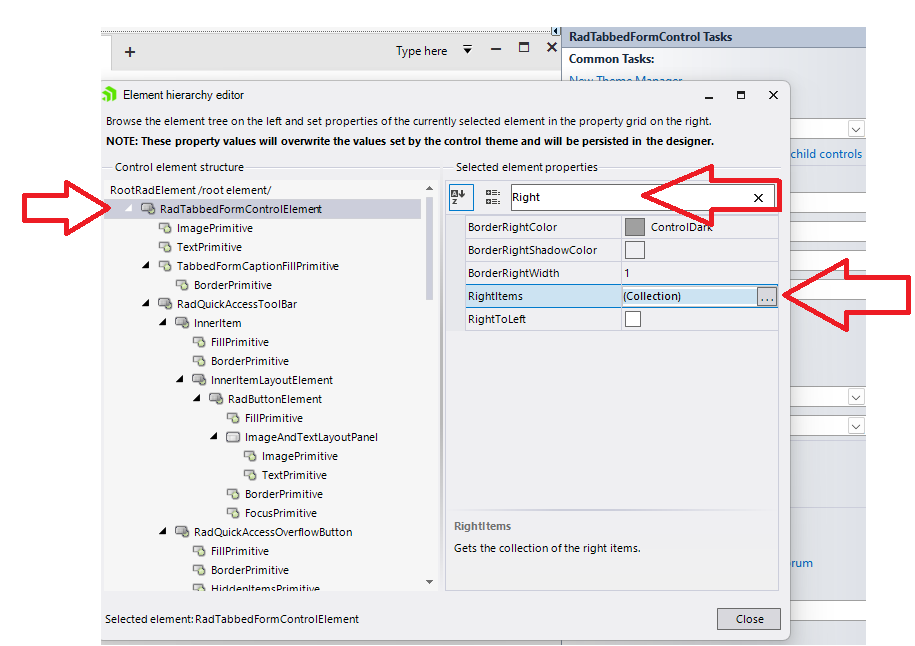
Task: Click the plus icon to add a new tab
Action: coord(130,52)
